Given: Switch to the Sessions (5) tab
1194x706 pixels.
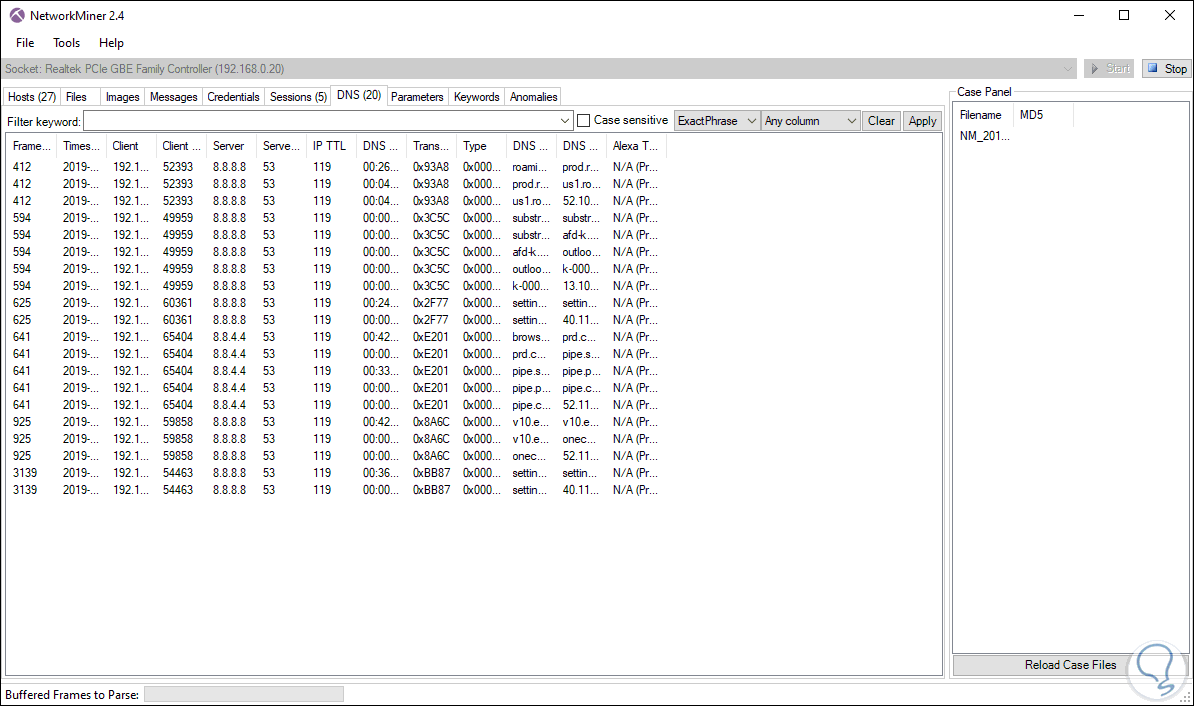Looking at the screenshot, I should (x=298, y=97).
